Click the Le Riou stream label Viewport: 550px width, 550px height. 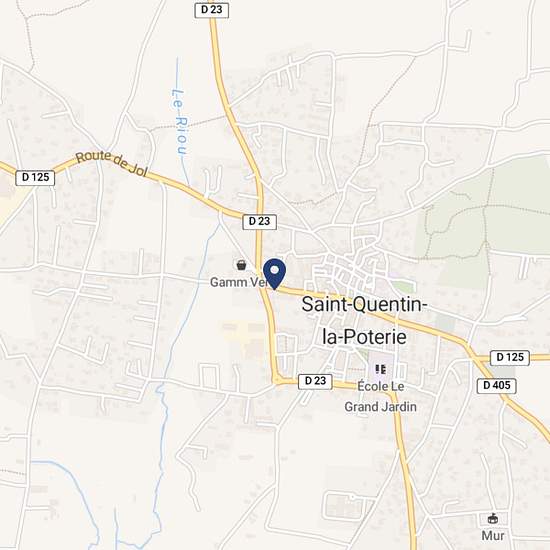click(x=180, y=122)
